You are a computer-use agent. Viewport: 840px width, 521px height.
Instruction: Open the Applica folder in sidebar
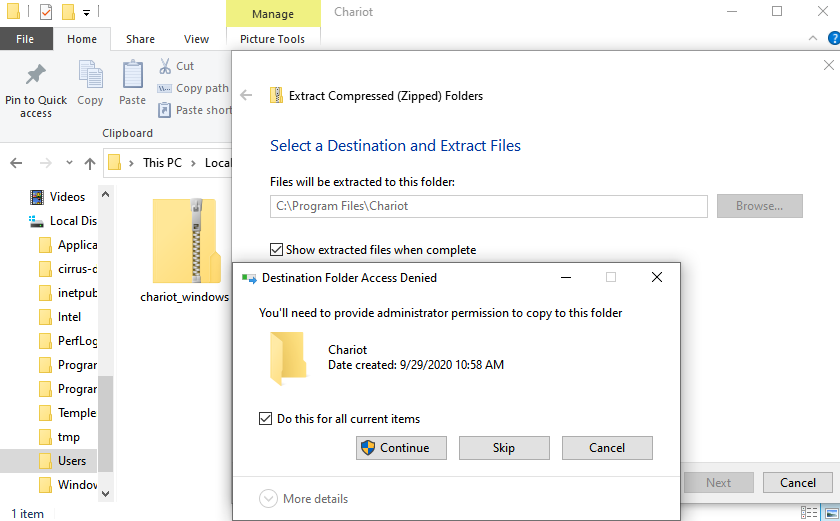point(68,245)
